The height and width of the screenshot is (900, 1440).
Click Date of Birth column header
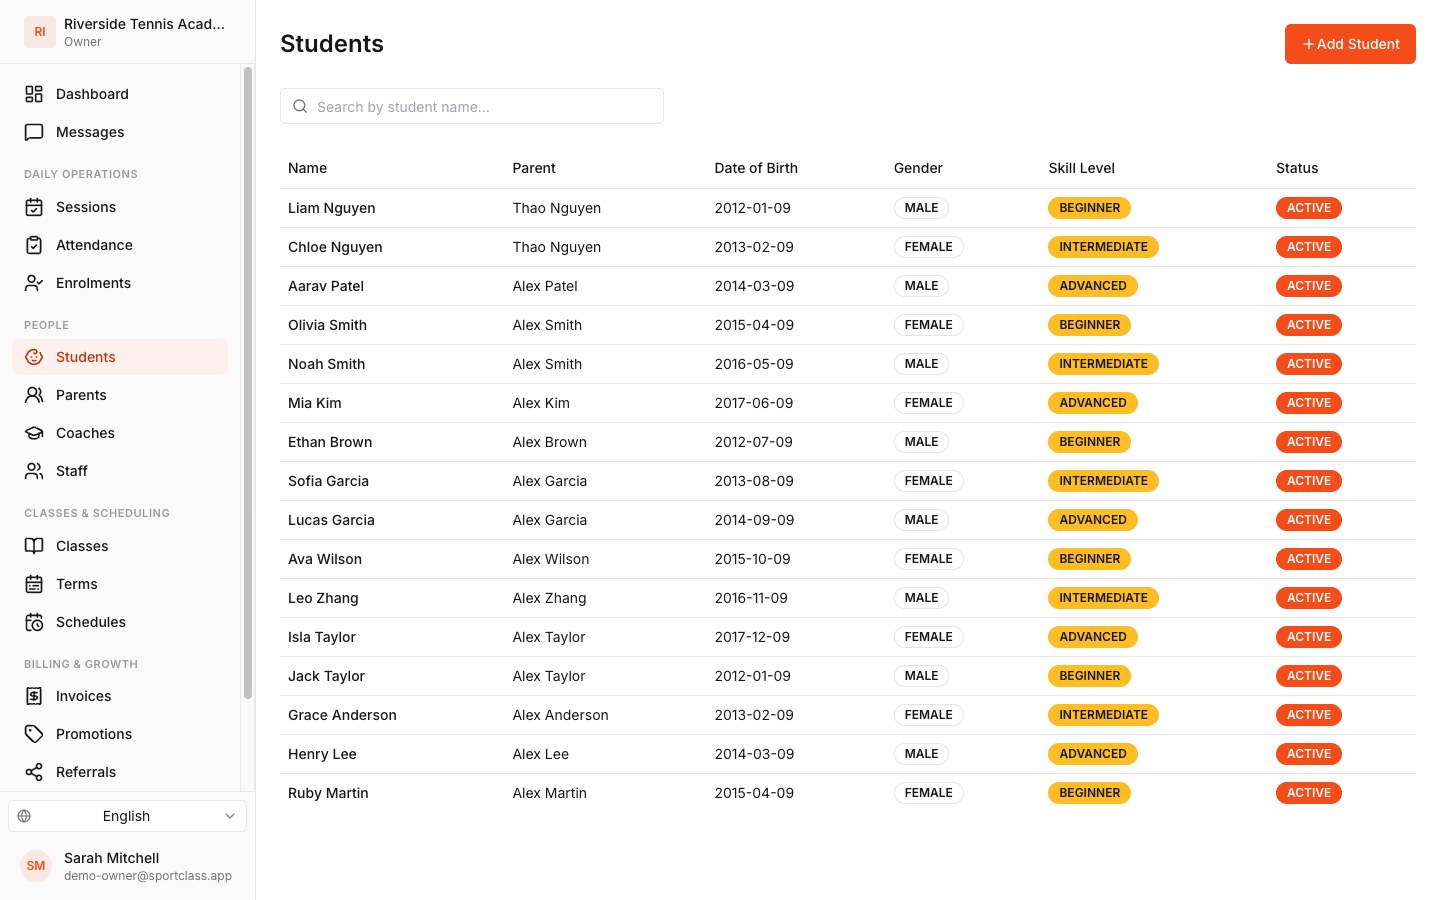pyautogui.click(x=756, y=168)
